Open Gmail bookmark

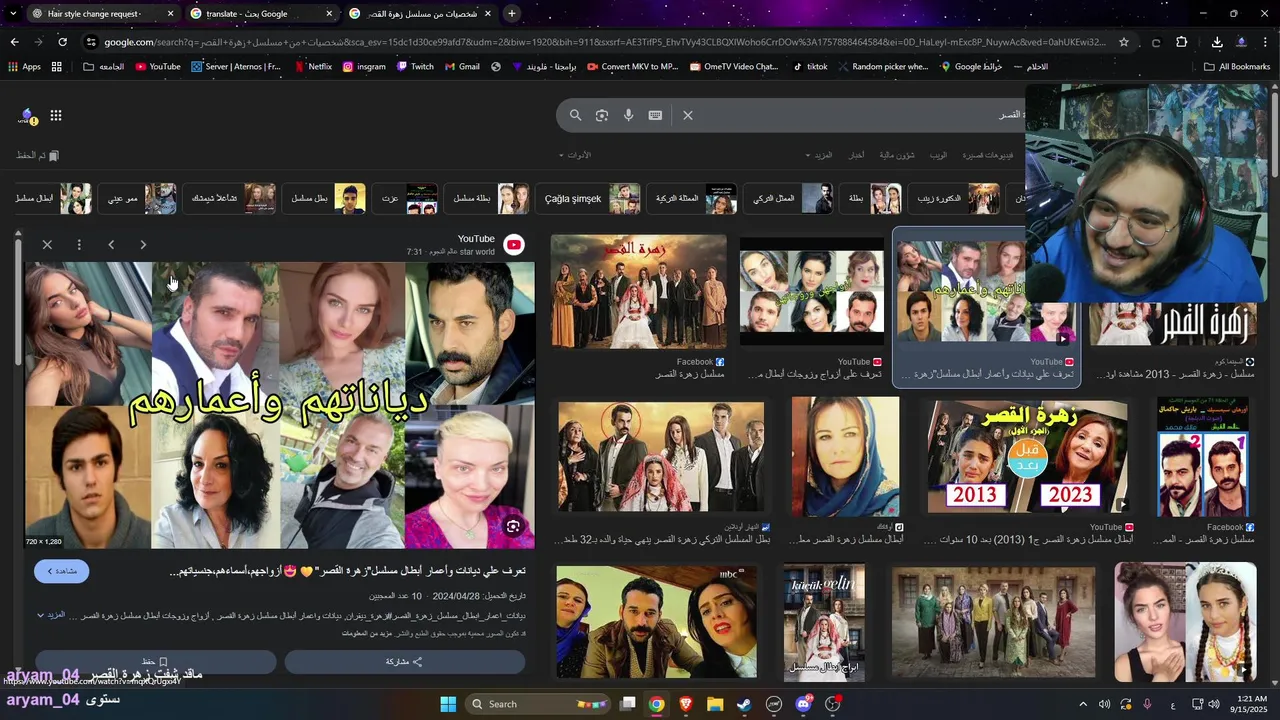462,67
